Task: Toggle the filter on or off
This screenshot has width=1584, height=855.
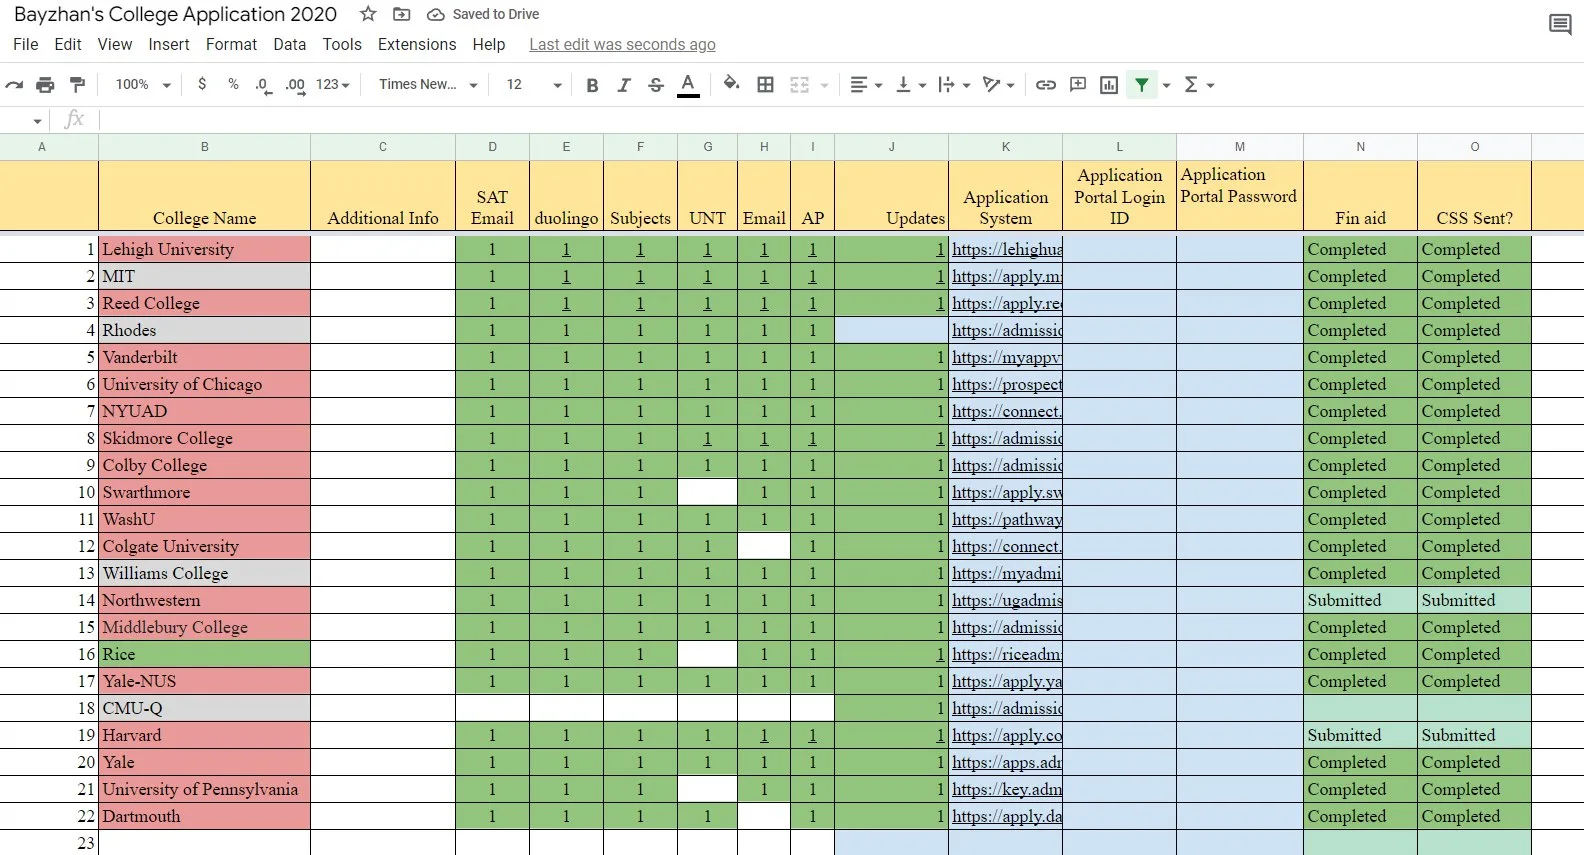Action: pyautogui.click(x=1141, y=85)
